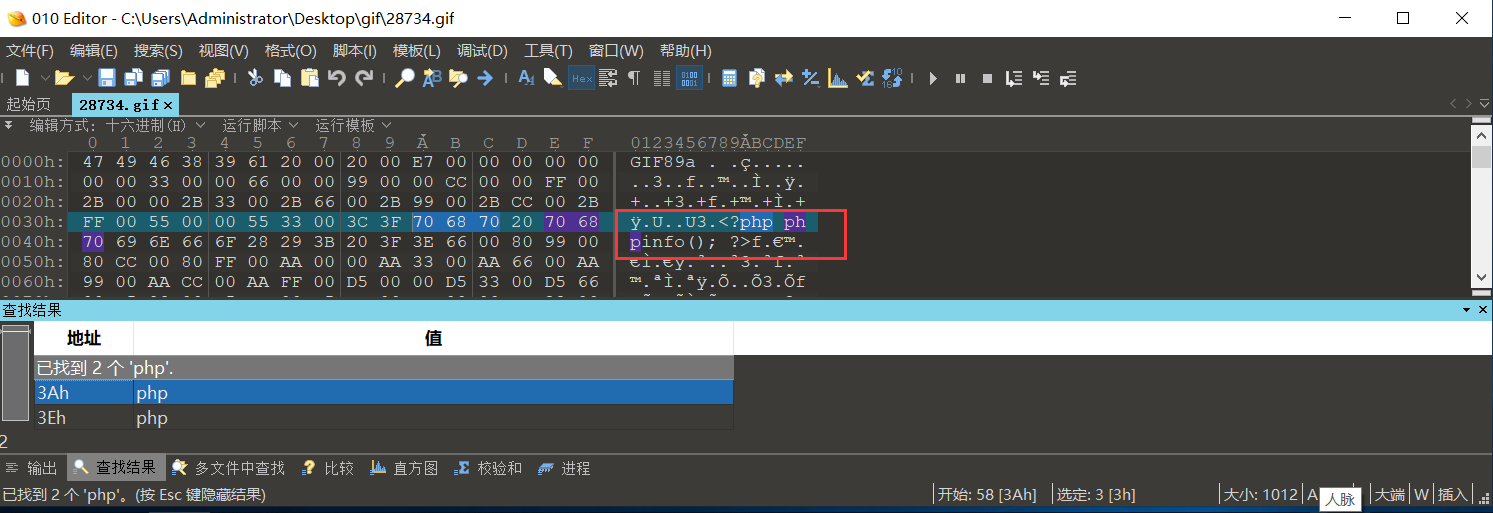Open the 搜索(S) menu
The height and width of the screenshot is (513, 1493).
158,51
